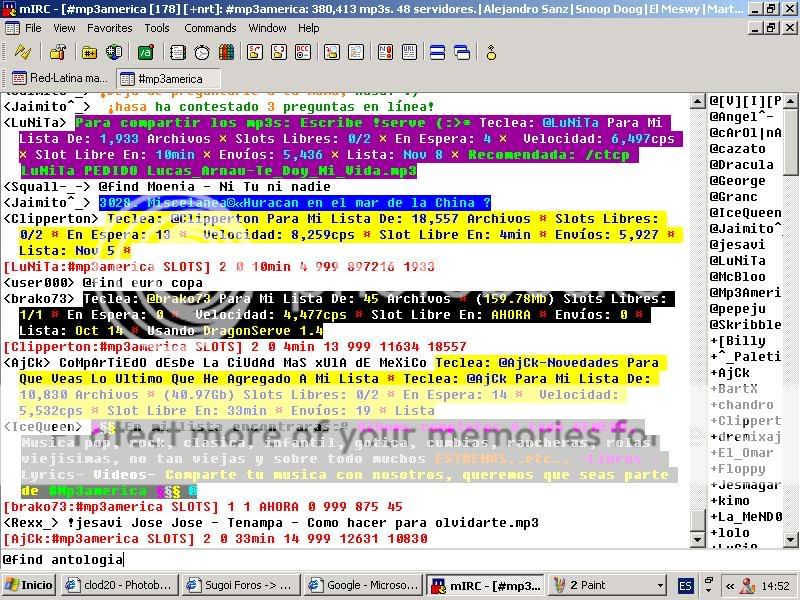
Task: Select nick @George in user list
Action: [x=738, y=181]
